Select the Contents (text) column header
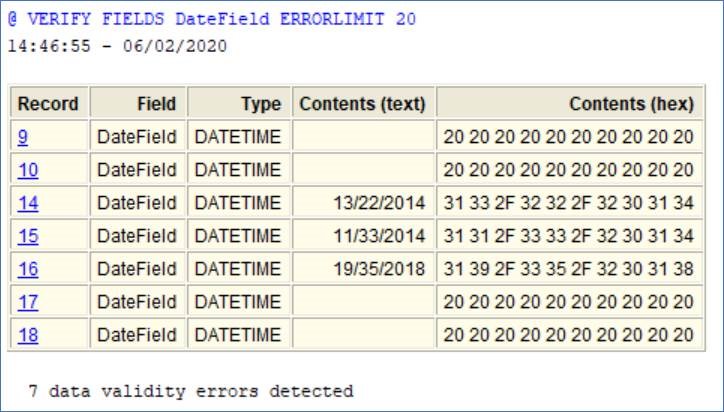The width and height of the screenshot is (724, 412). tap(363, 103)
